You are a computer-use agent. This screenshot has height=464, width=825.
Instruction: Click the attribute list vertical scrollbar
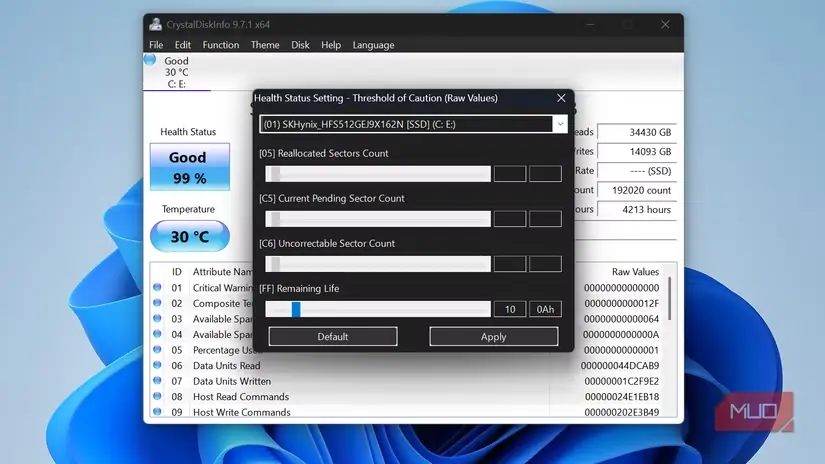coord(670,299)
